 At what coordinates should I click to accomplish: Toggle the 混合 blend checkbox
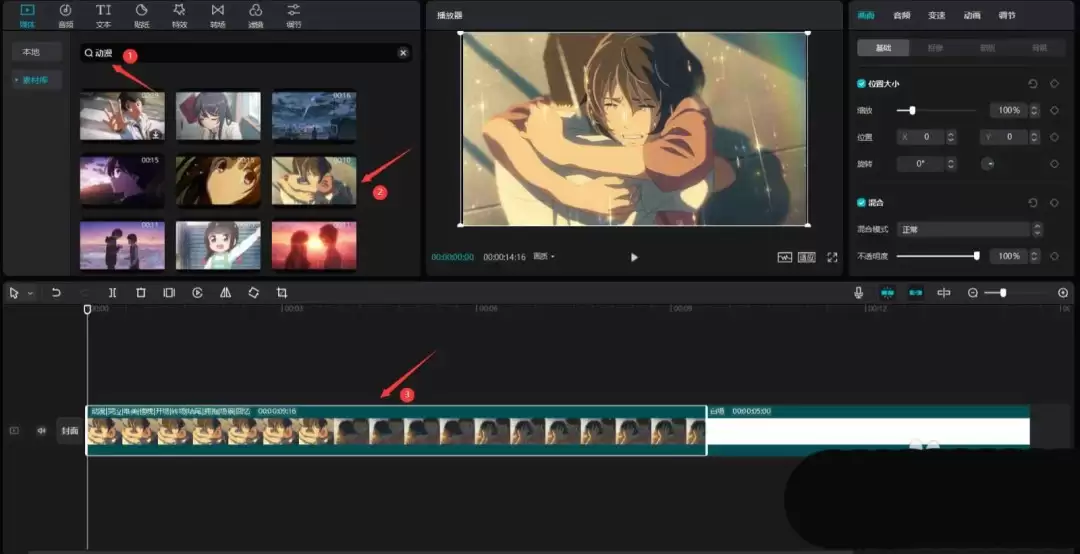861,203
